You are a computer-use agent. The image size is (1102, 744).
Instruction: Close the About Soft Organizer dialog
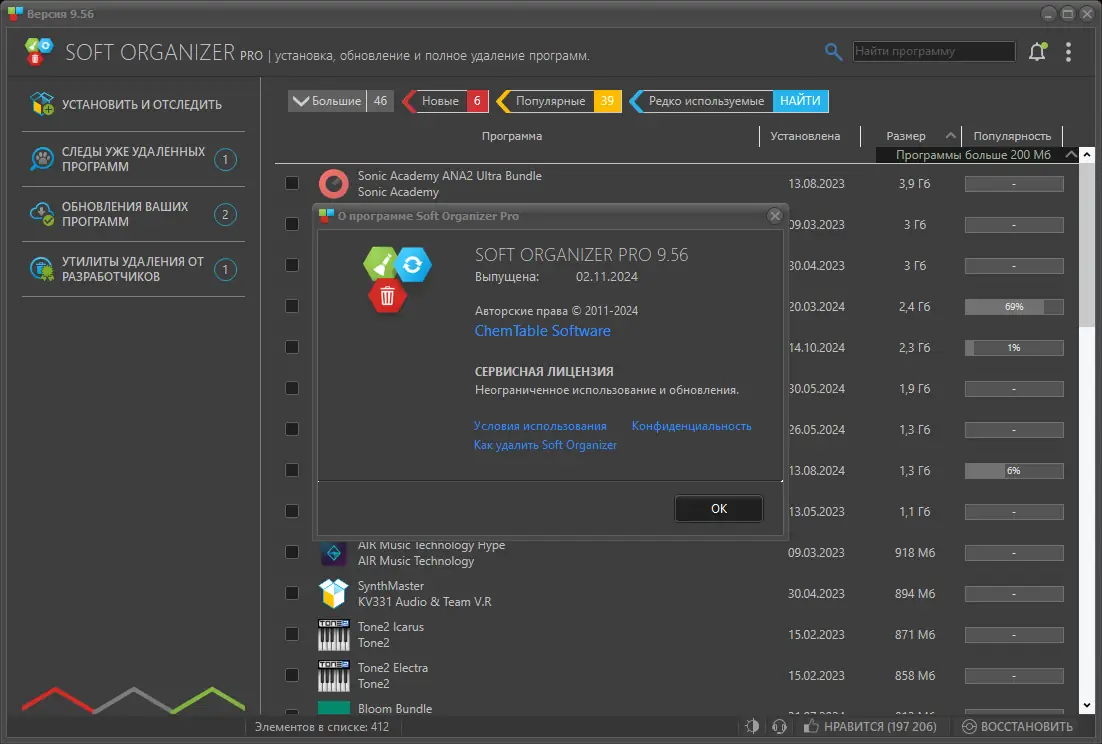774,216
